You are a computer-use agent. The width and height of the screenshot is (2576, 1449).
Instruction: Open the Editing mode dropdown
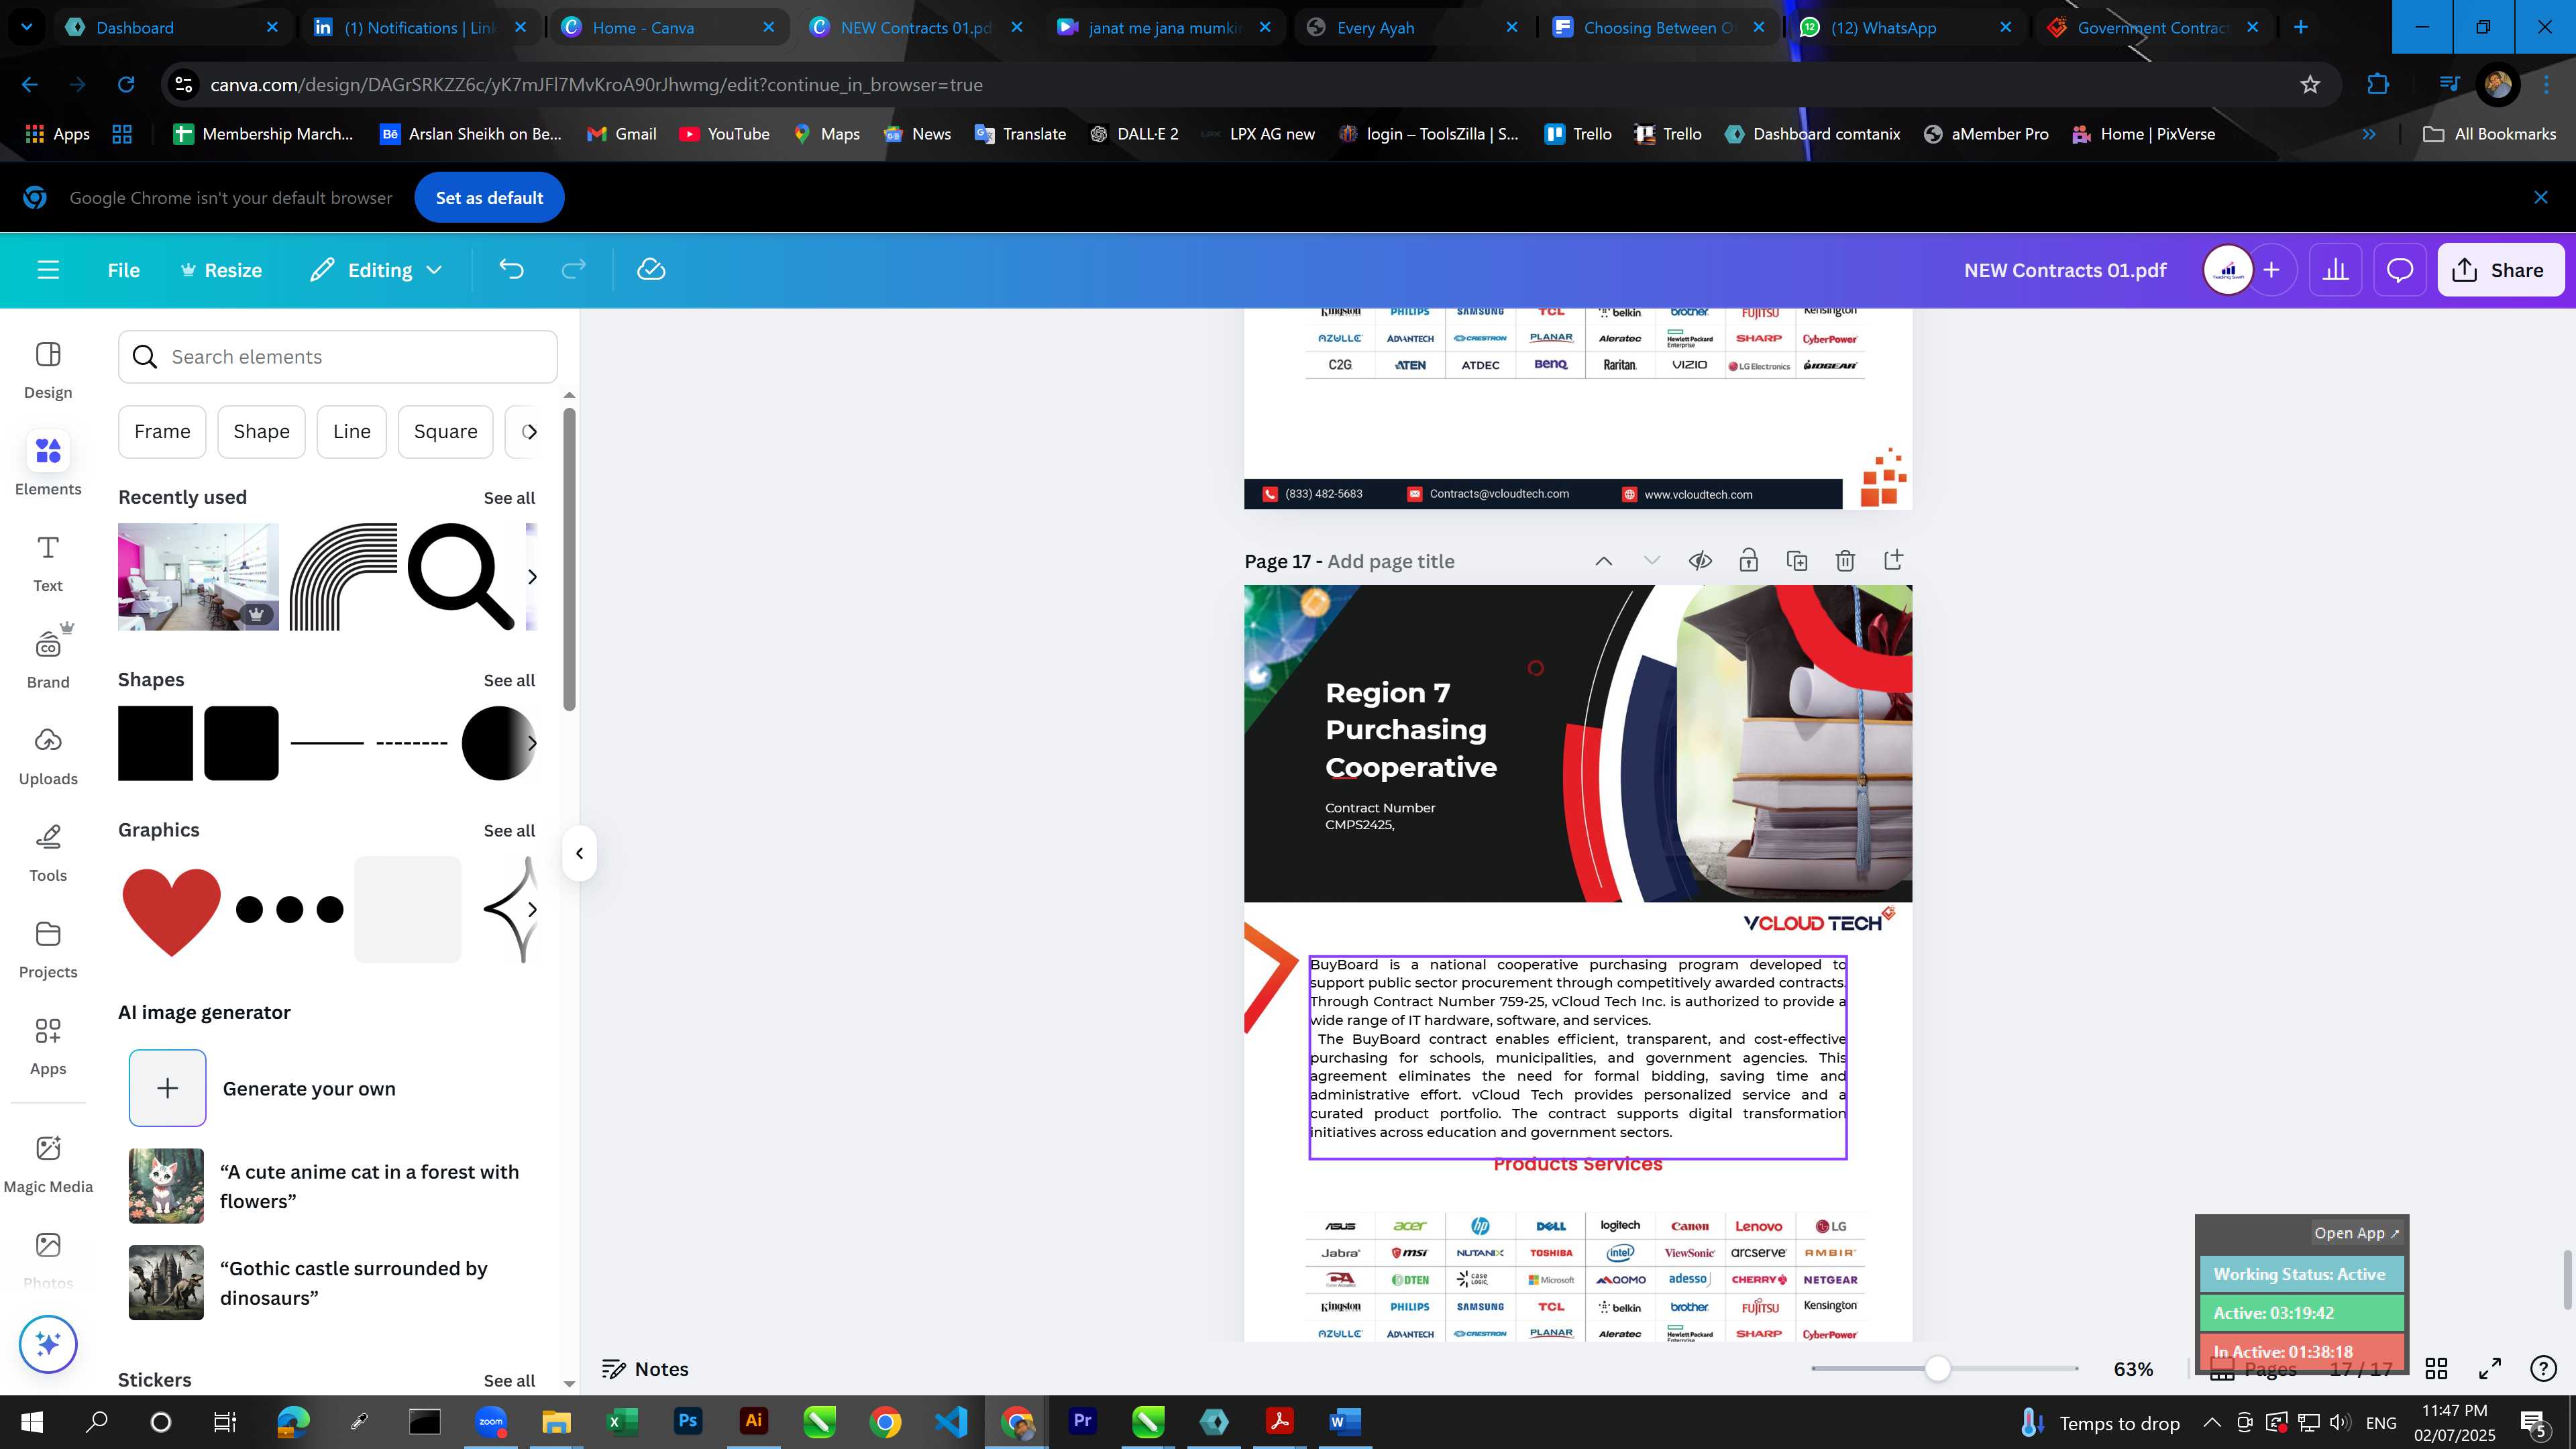coord(376,270)
